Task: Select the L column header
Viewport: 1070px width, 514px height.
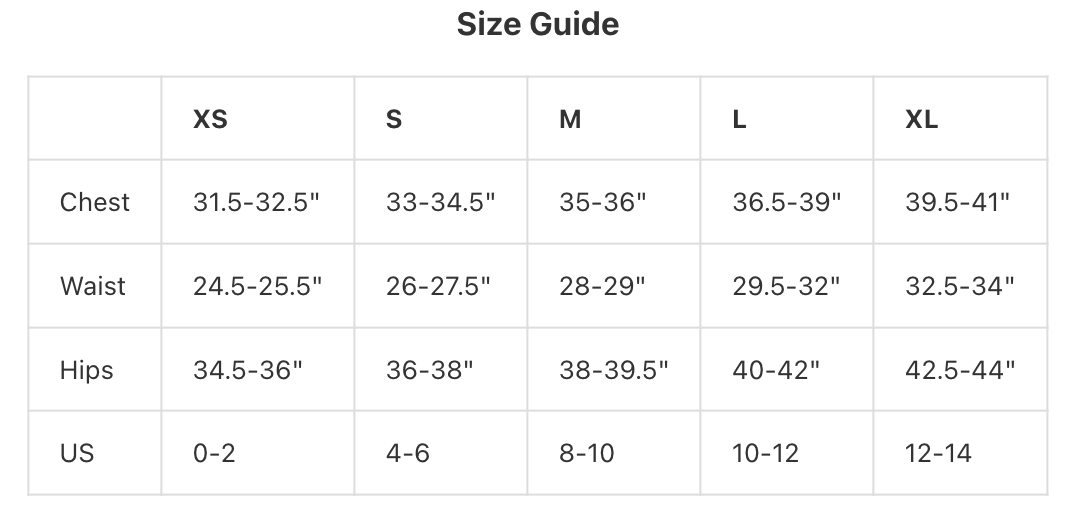Action: 739,119
